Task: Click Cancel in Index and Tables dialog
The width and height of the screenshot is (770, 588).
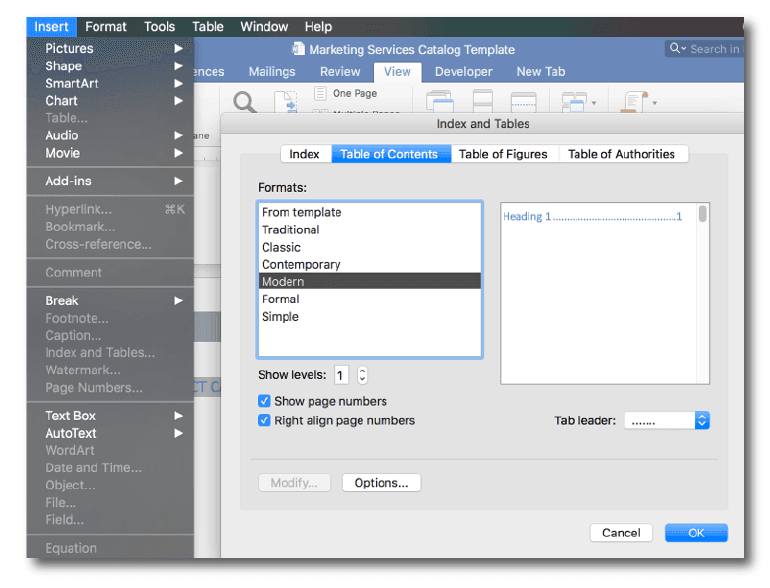Action: point(621,533)
